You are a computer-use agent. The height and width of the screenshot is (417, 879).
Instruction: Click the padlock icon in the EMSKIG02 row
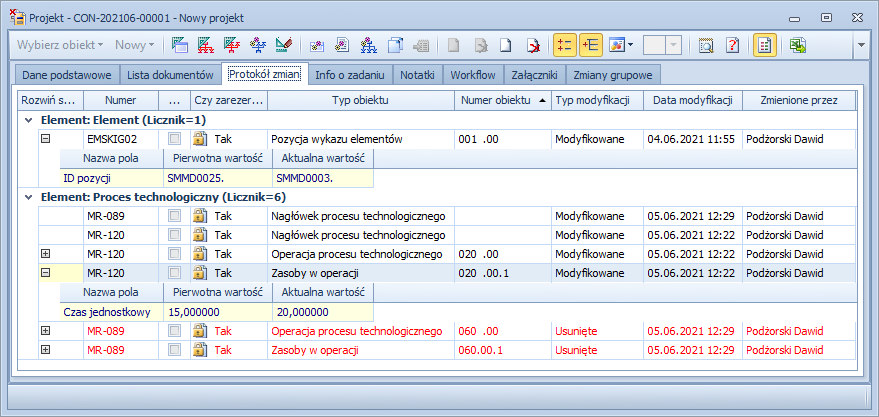click(x=199, y=139)
